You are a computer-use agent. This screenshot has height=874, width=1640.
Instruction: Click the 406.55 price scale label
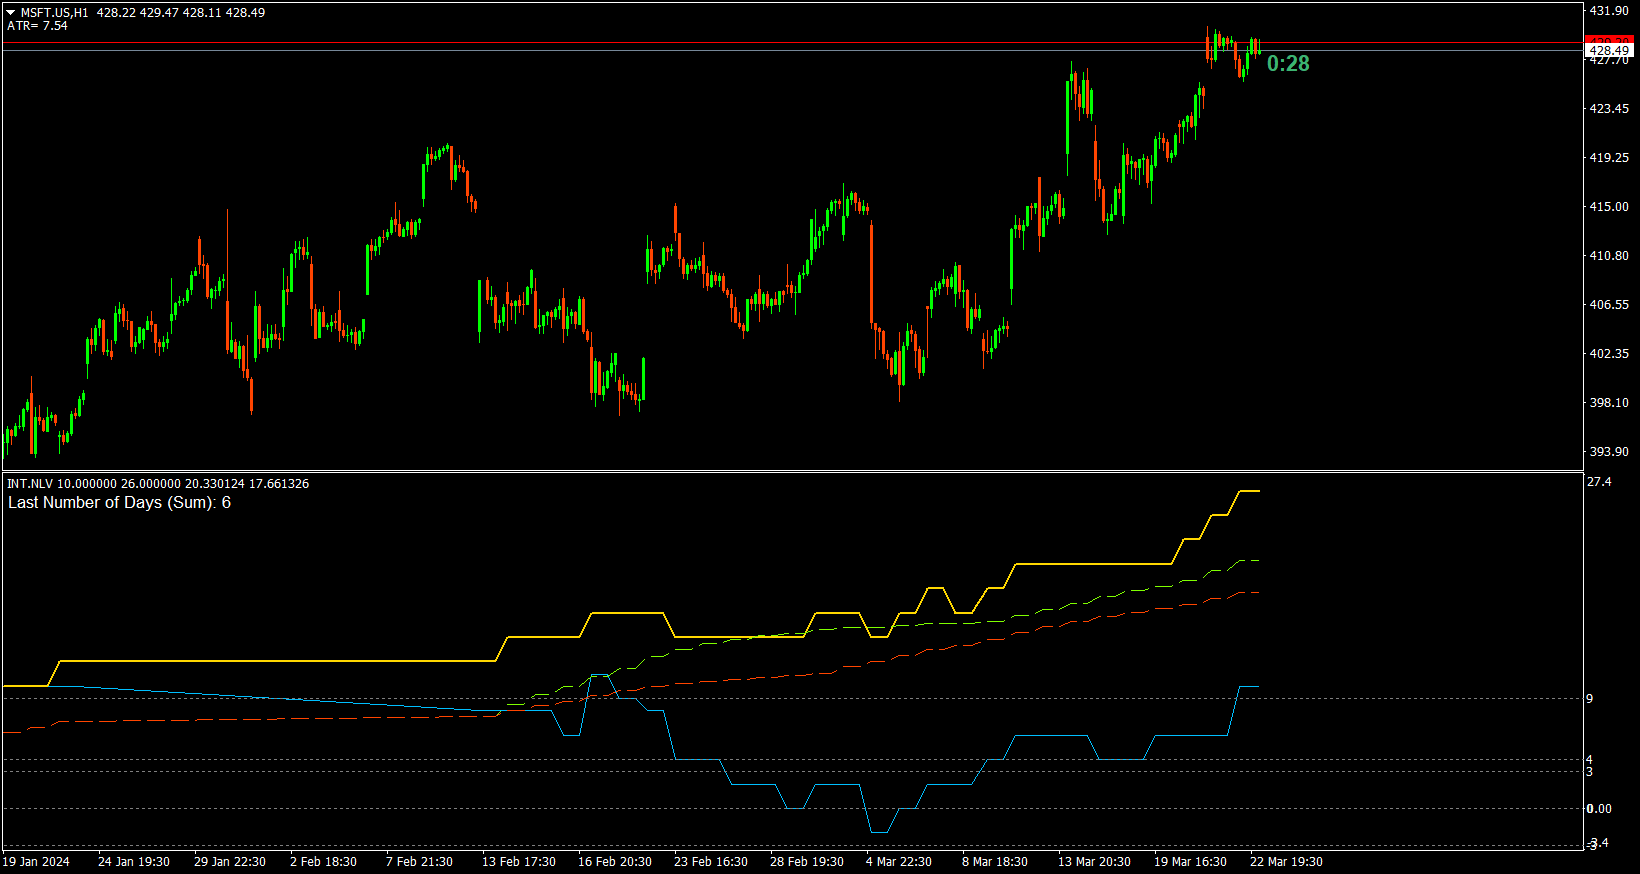(1609, 305)
